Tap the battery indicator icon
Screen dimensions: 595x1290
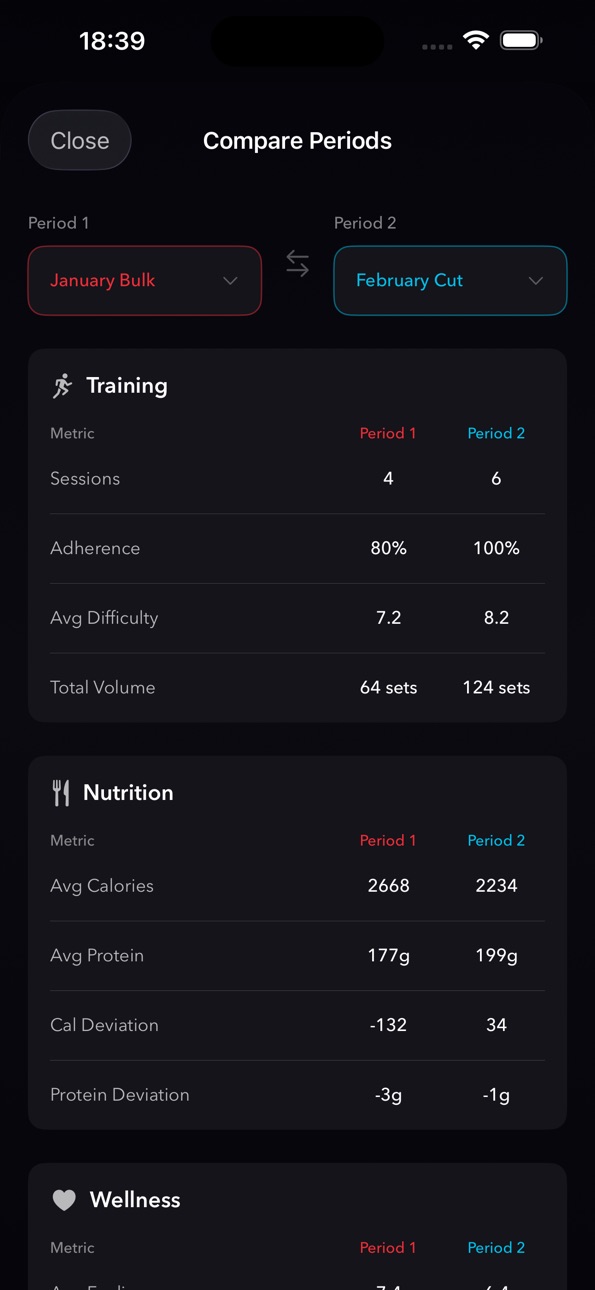tap(521, 41)
